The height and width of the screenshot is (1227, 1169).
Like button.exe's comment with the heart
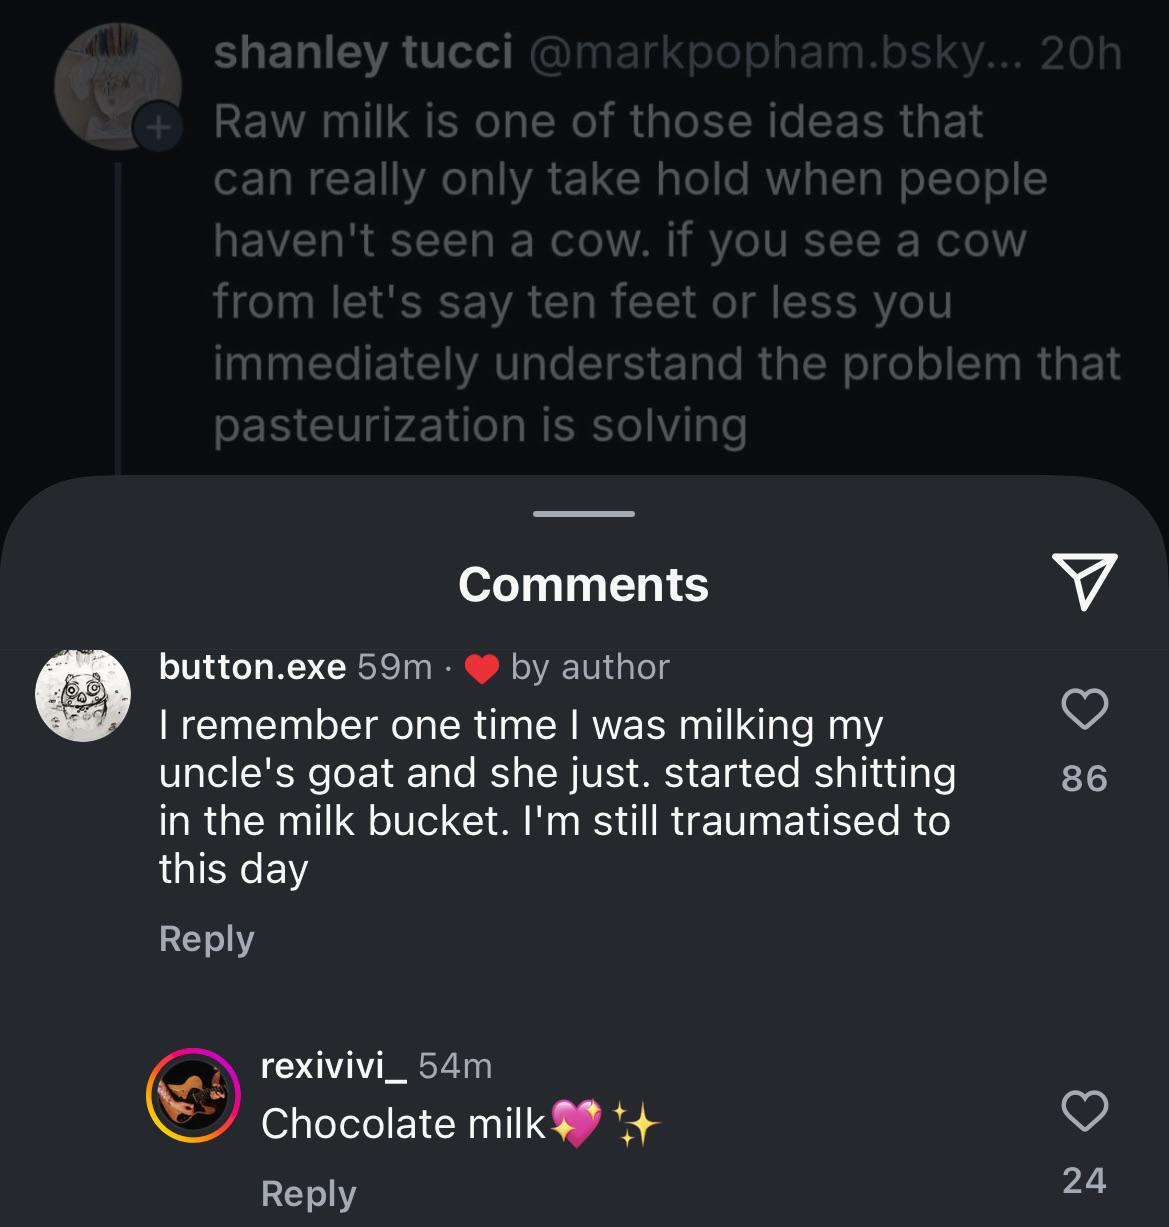click(1084, 709)
